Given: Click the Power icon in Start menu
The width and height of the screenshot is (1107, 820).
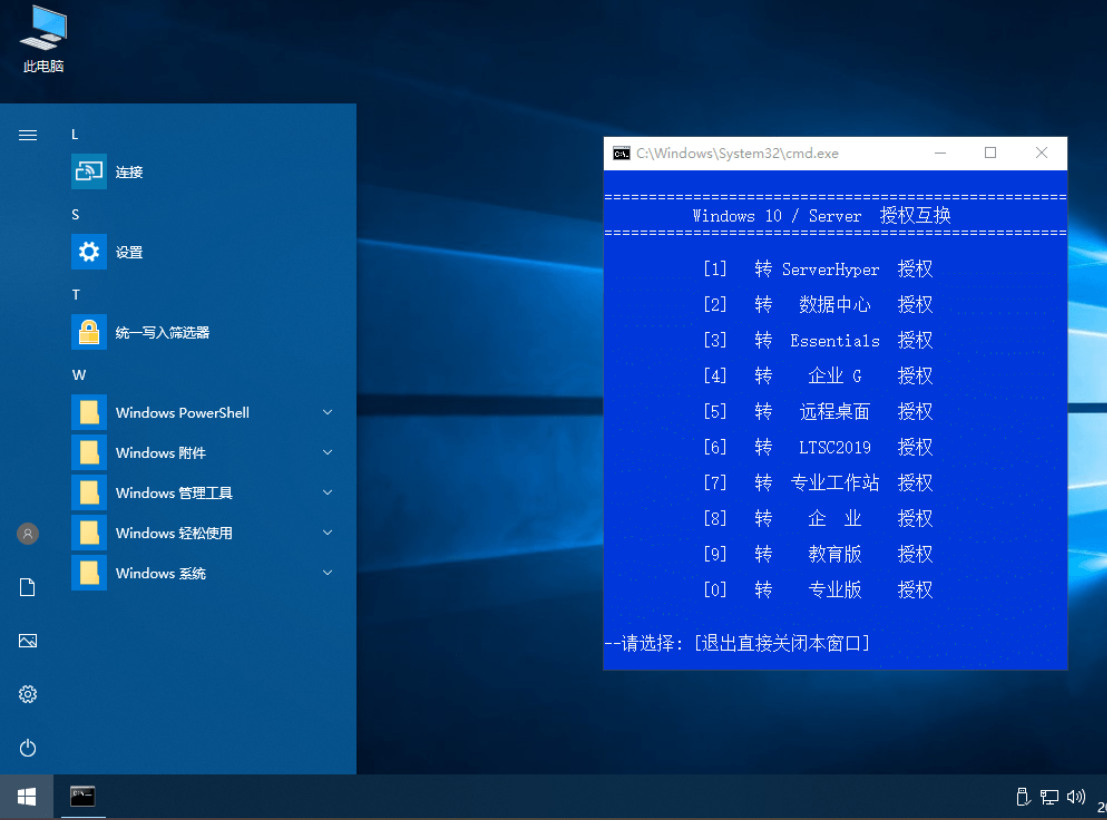Looking at the screenshot, I should (x=28, y=748).
